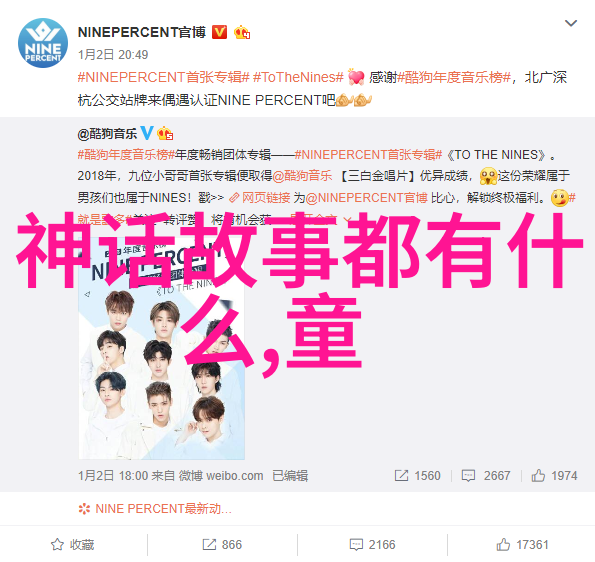This screenshot has width=595, height=562.
Task: Repost this post via the 866 button
Action: pyautogui.click(x=222, y=545)
